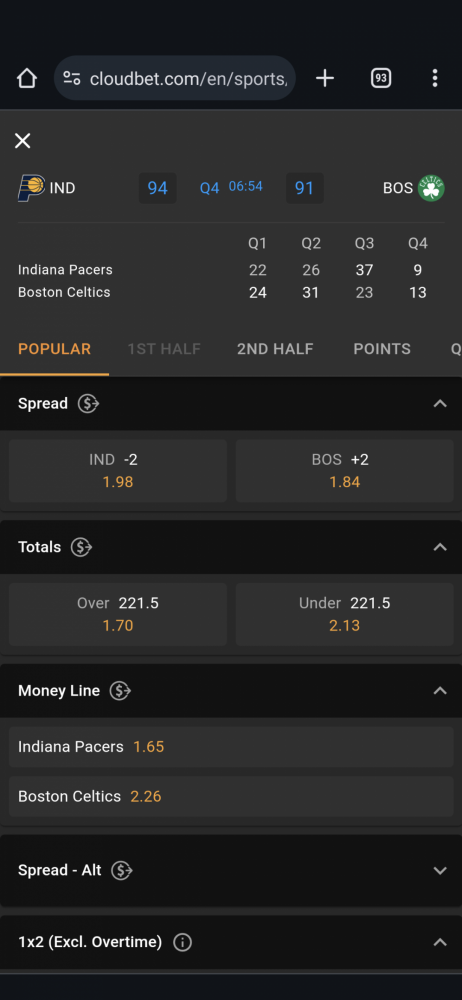Open the site settings icon in address bar
The width and height of the screenshot is (462, 1000).
coord(72,78)
